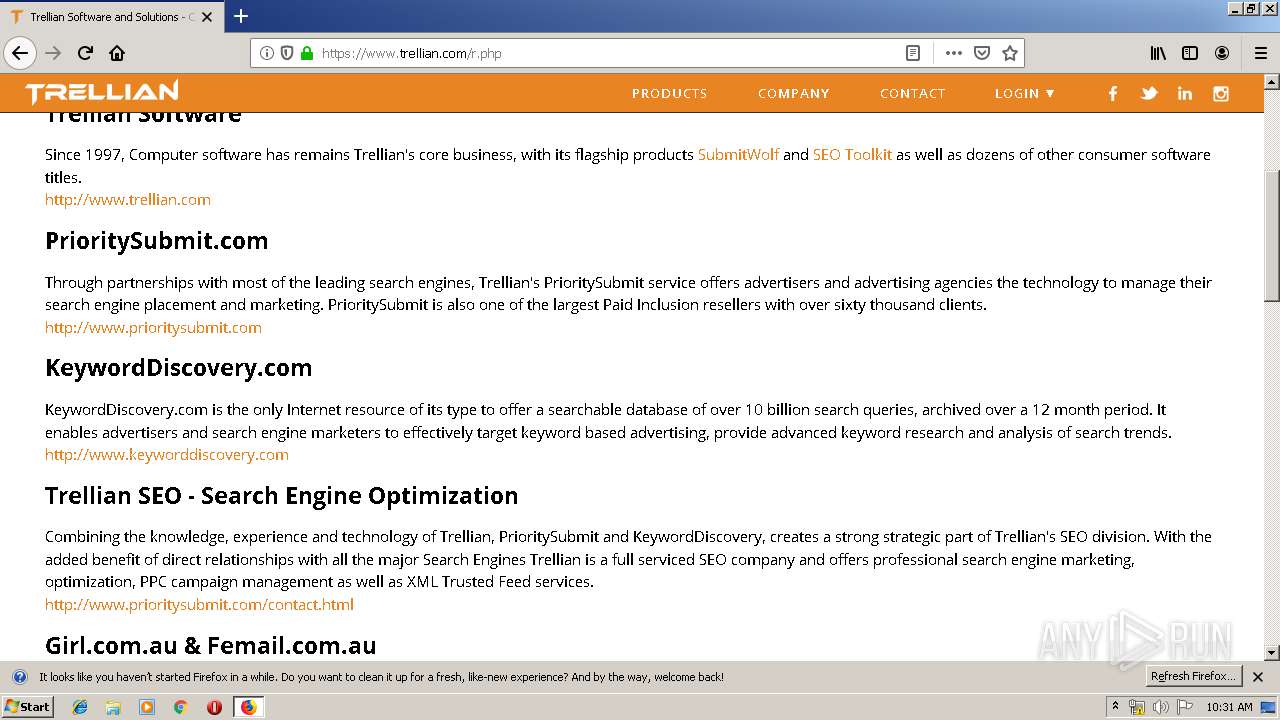The width and height of the screenshot is (1280, 720).
Task: Open page actions three-dot menu
Action: tap(953, 53)
